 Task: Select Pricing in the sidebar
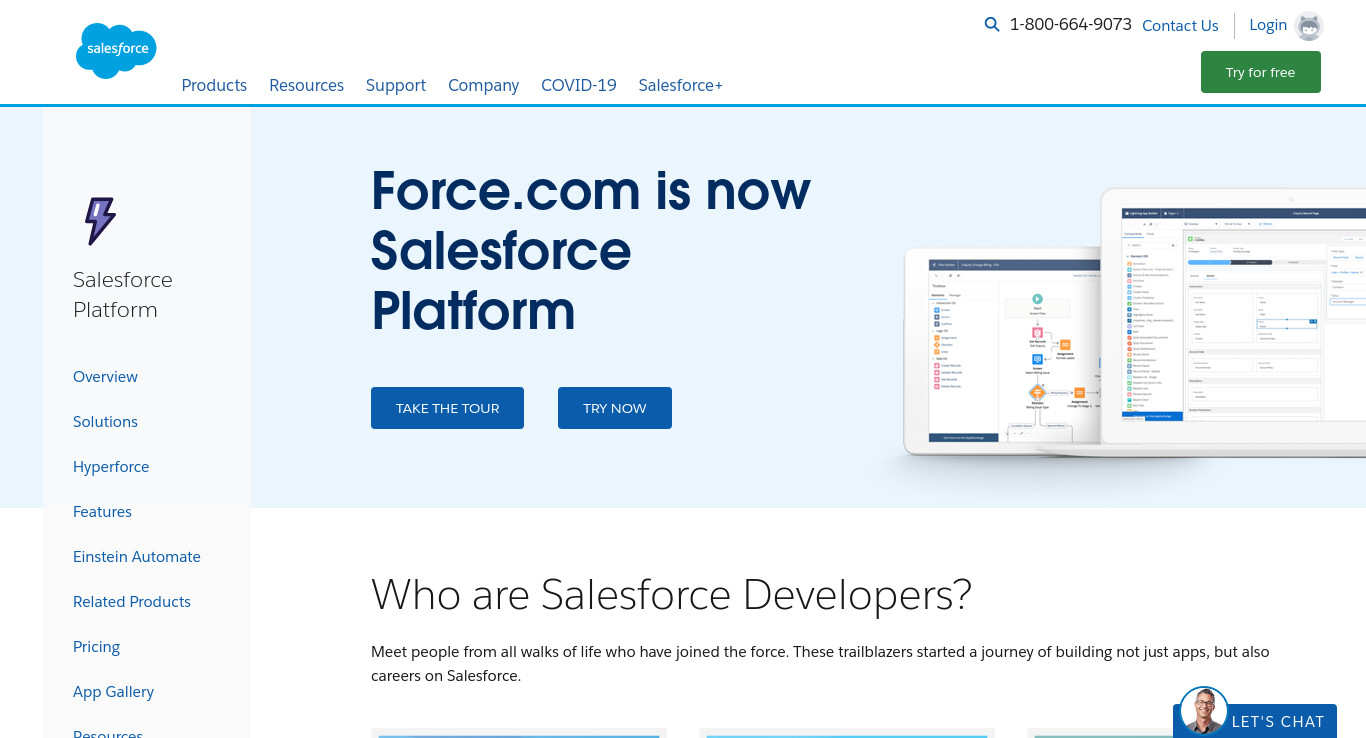[x=96, y=647]
